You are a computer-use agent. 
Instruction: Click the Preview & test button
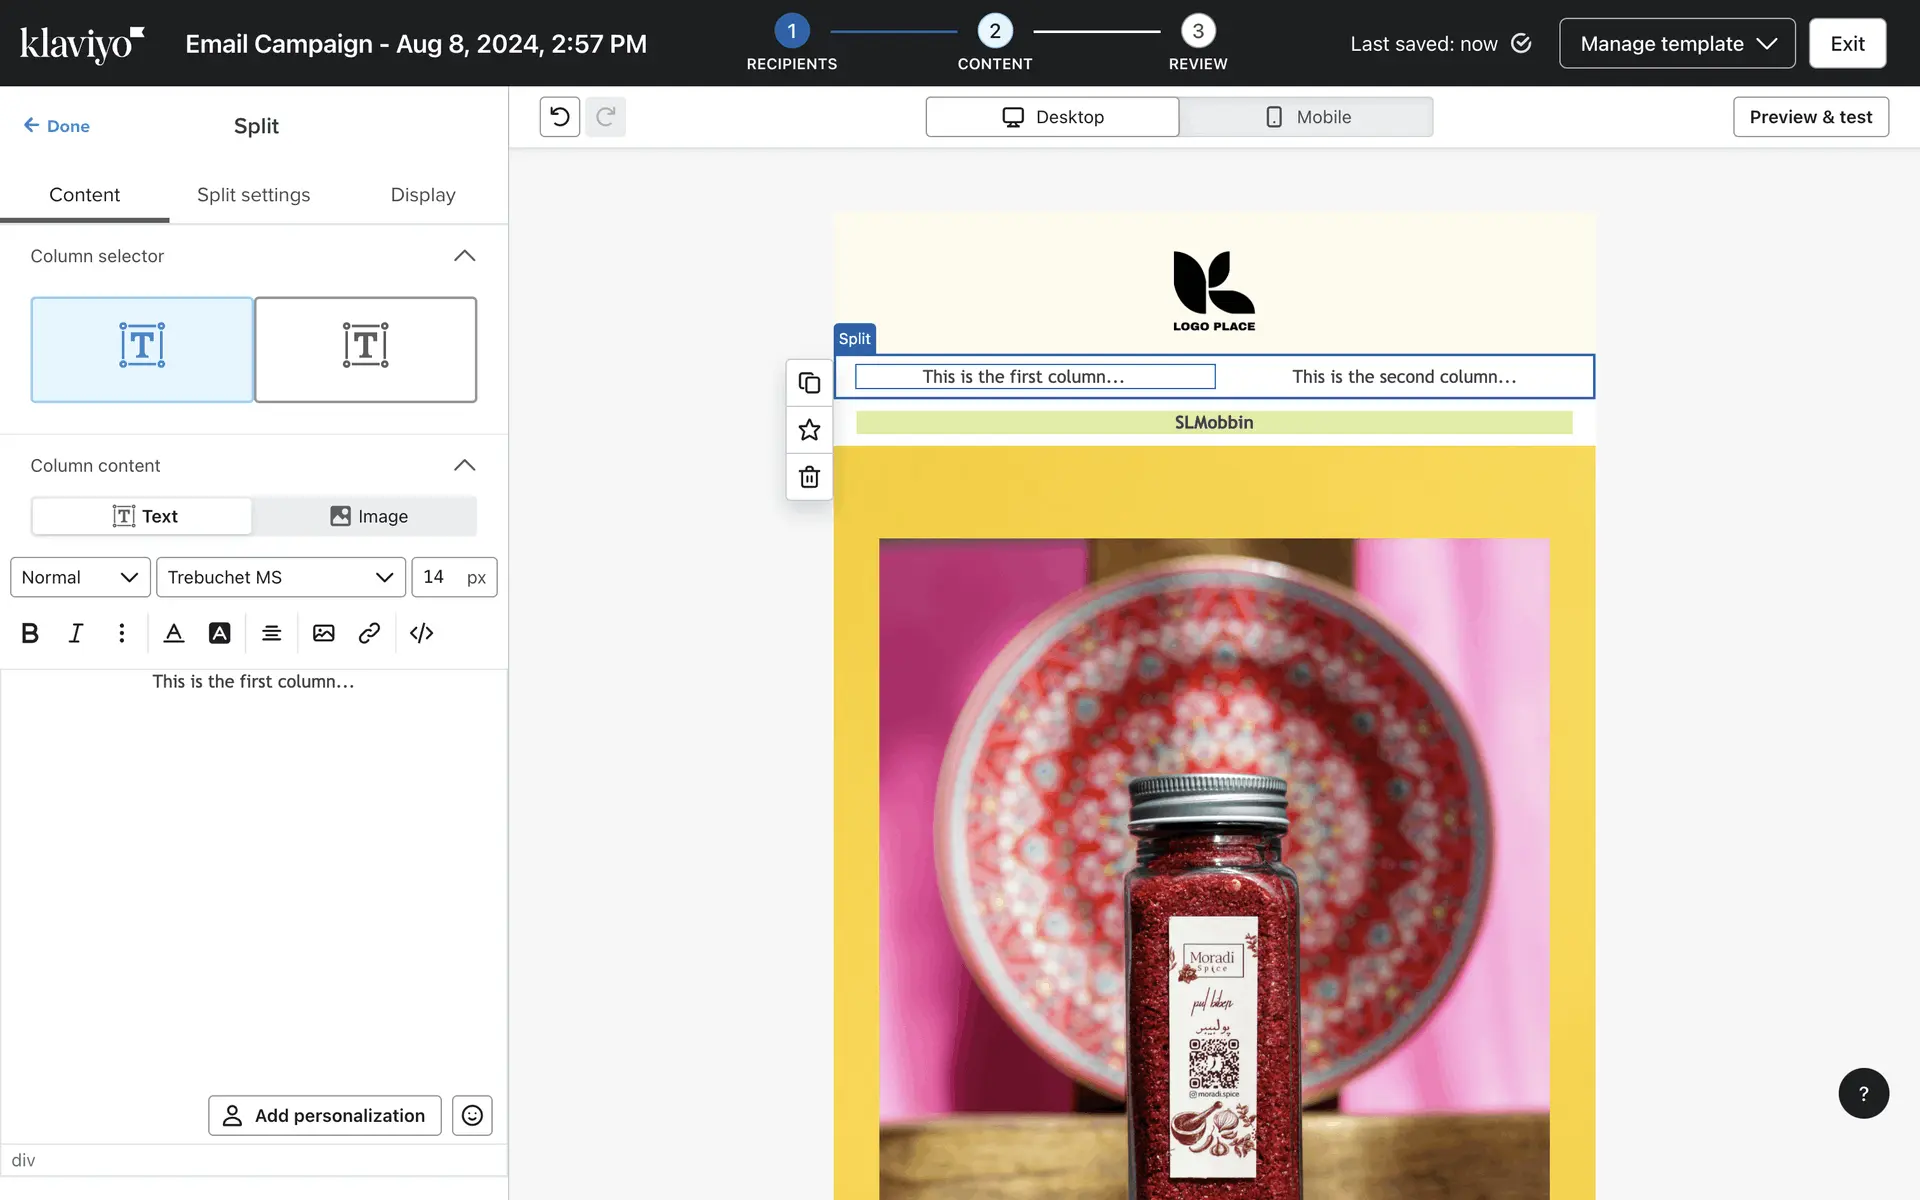pyautogui.click(x=1810, y=117)
